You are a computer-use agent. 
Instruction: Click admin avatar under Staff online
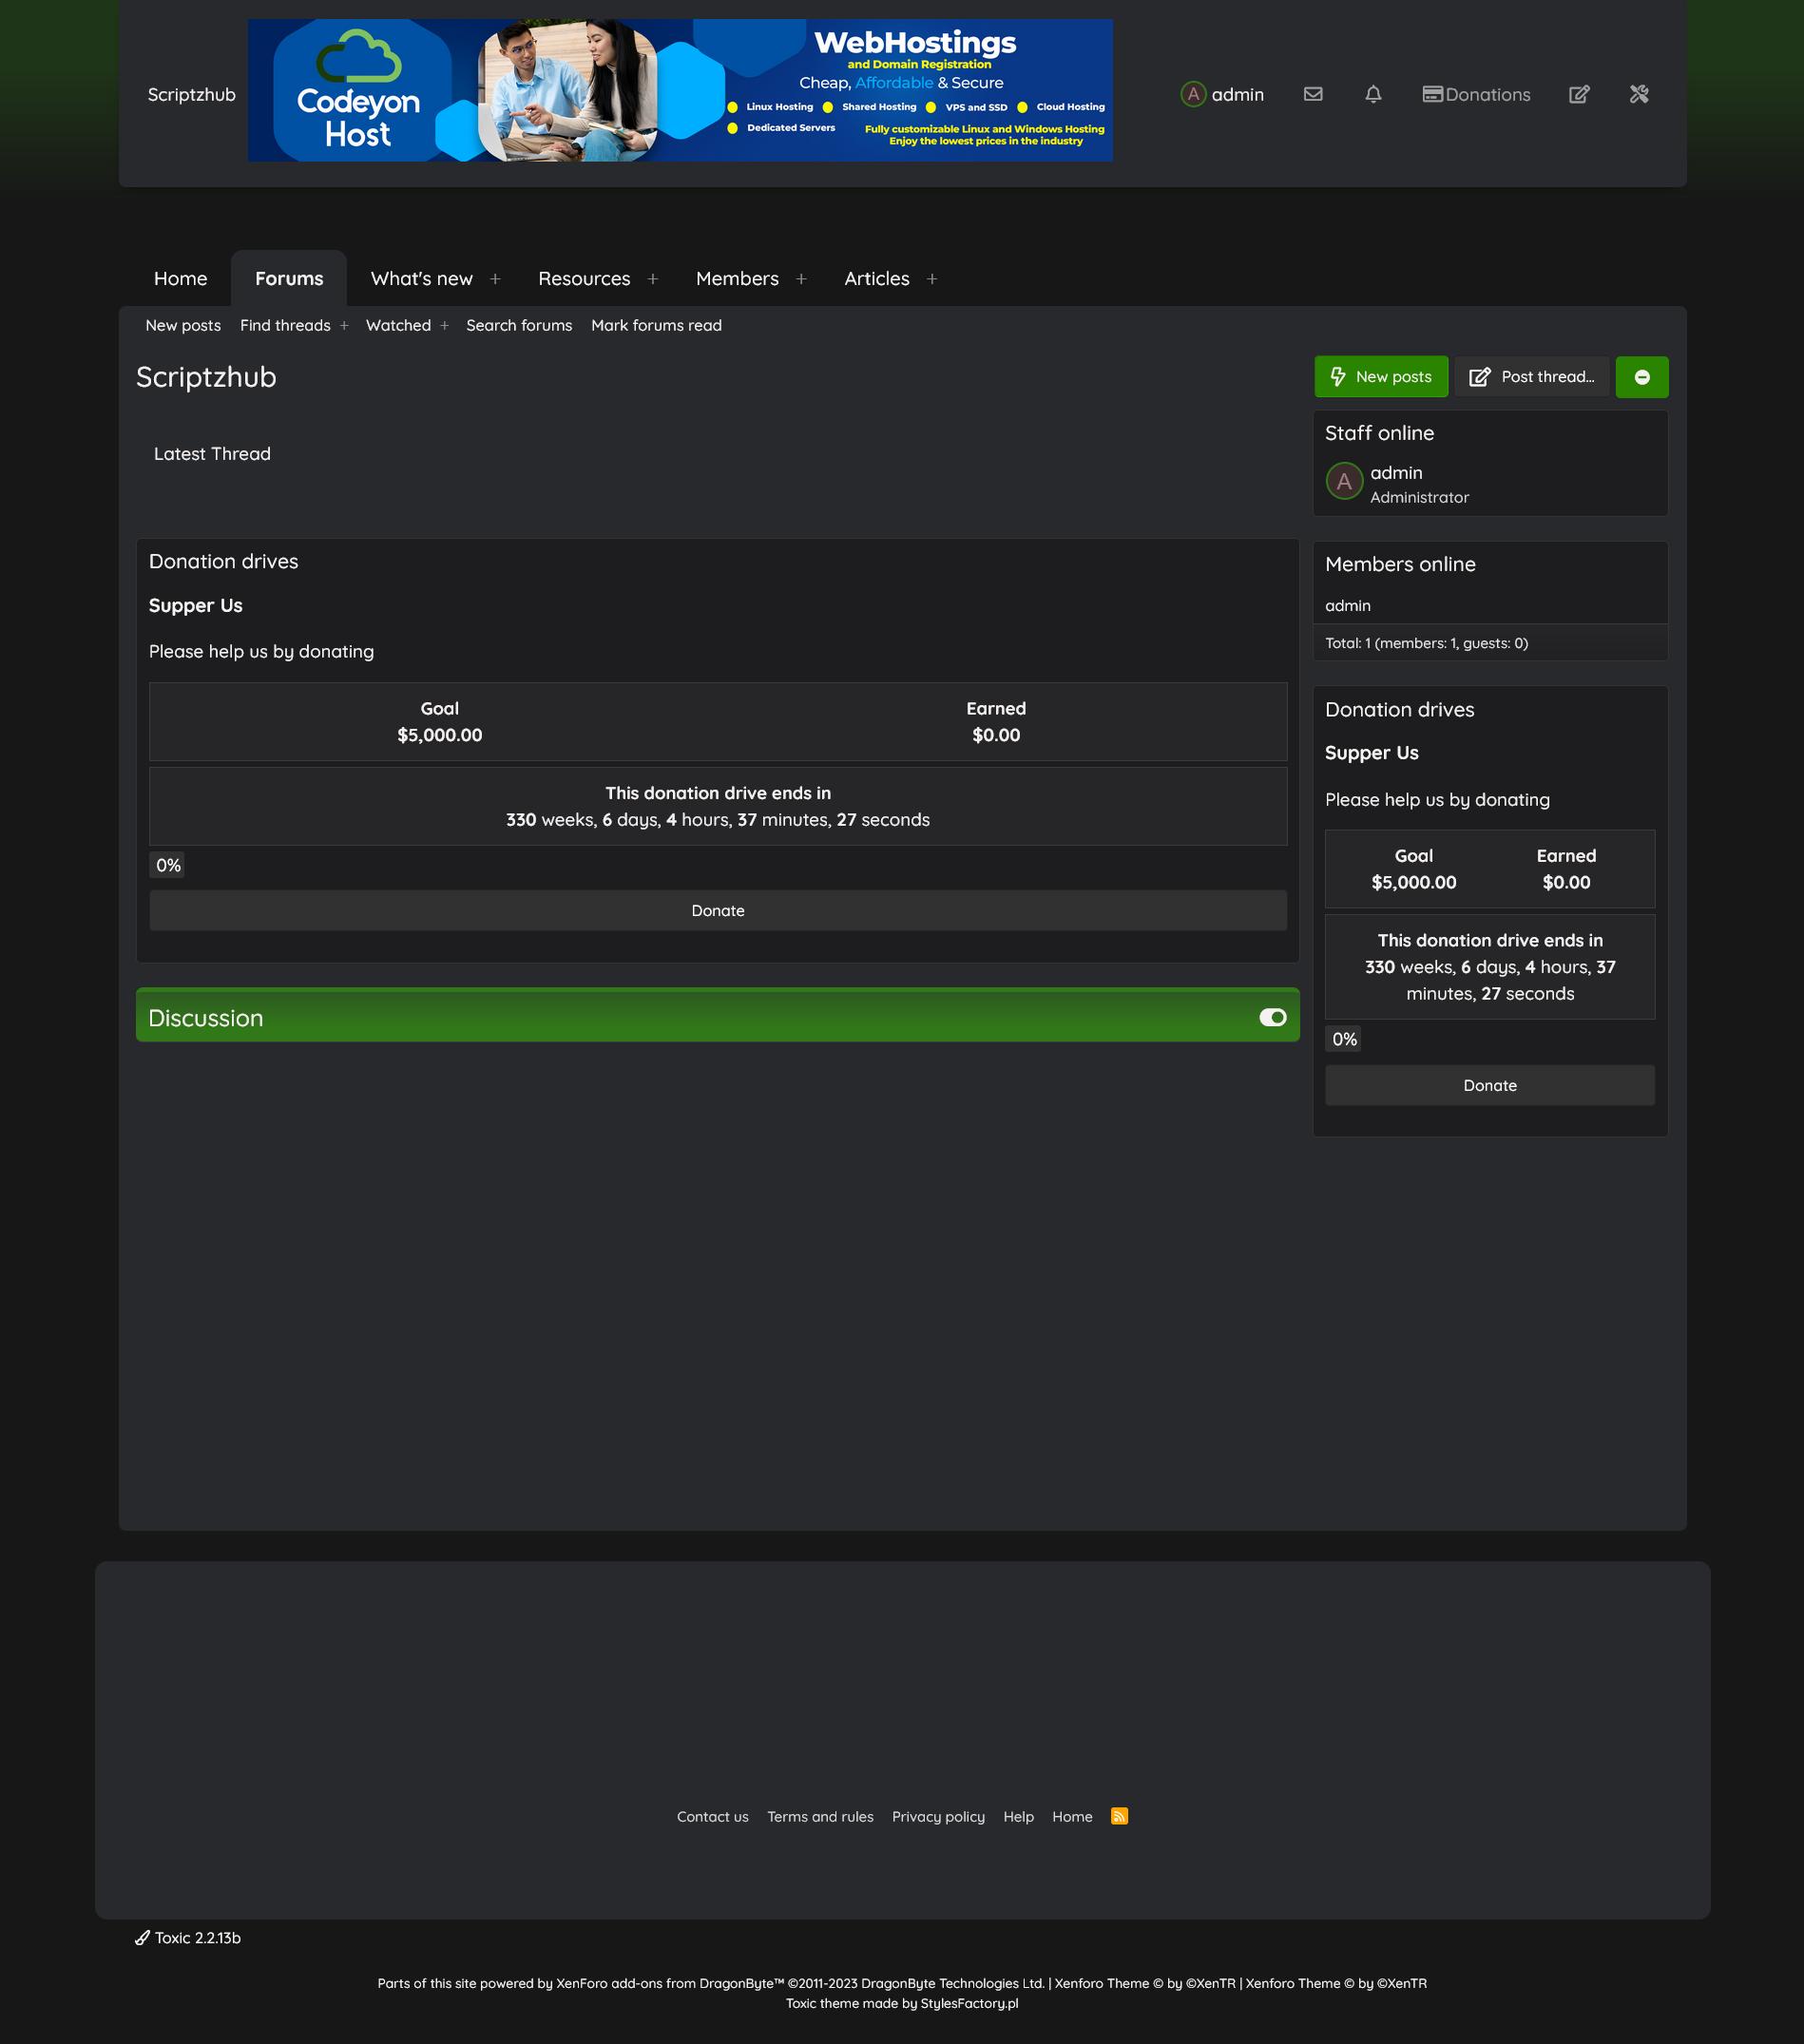click(1344, 481)
